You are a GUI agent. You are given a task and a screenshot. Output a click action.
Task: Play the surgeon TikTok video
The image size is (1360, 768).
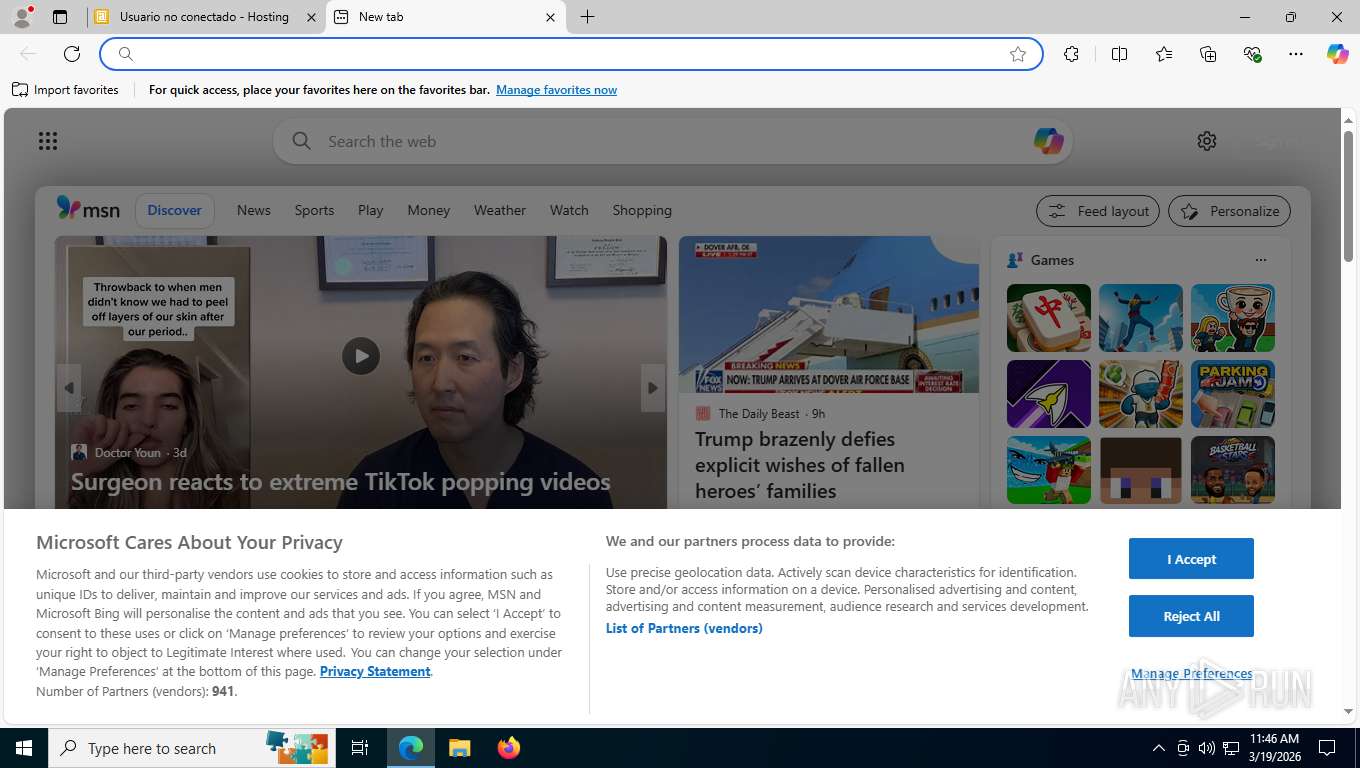point(361,356)
